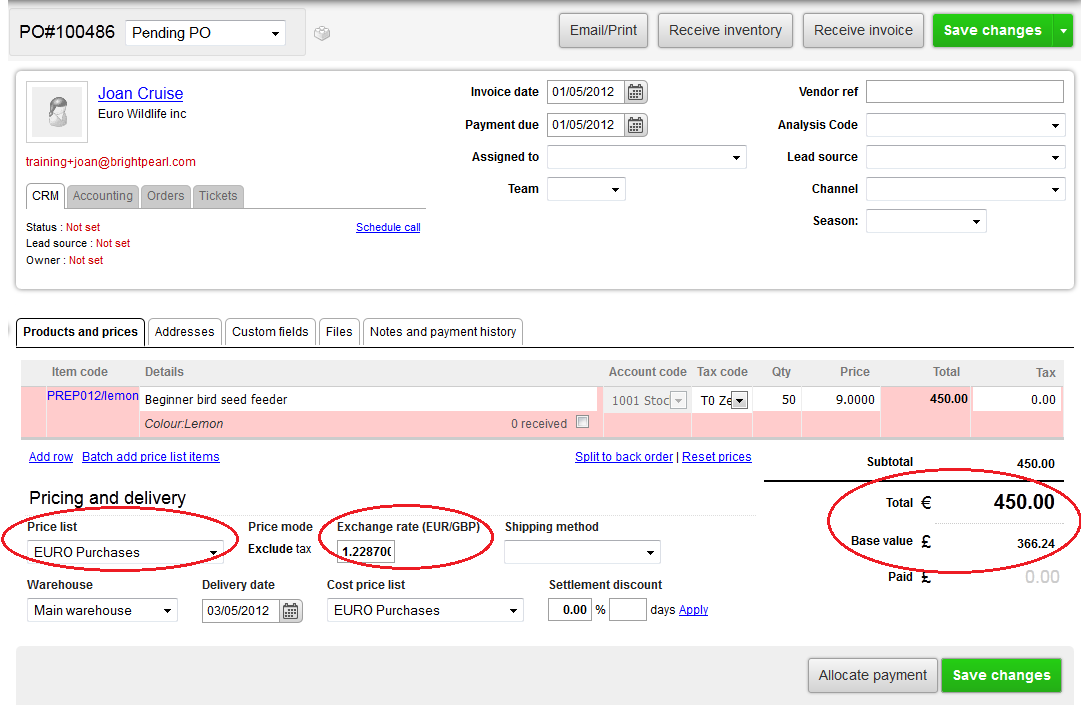The height and width of the screenshot is (710, 1081).
Task: Click the Receive invoice button
Action: [863, 30]
